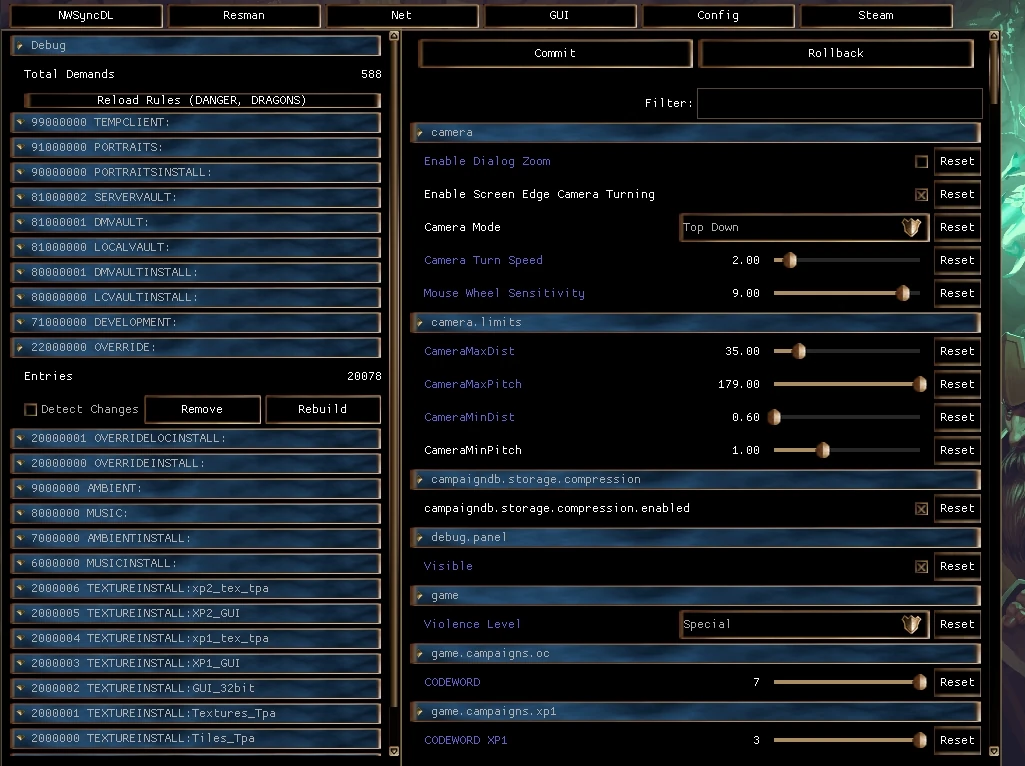Click the arrow icon on 9000000 AMBIENT entry
Viewport: 1025px width, 766px height.
point(20,488)
